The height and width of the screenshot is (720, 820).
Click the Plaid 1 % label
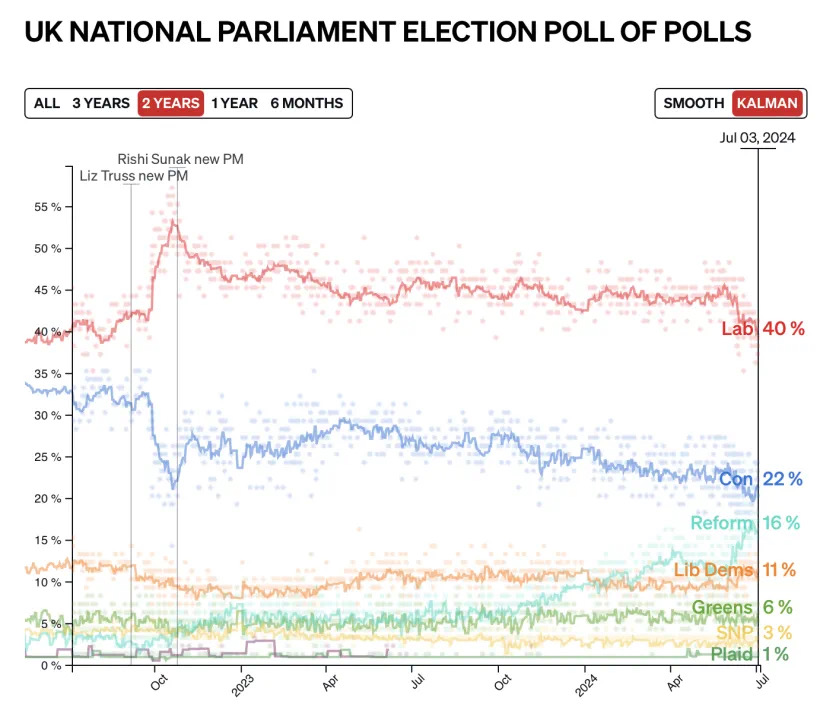749,654
